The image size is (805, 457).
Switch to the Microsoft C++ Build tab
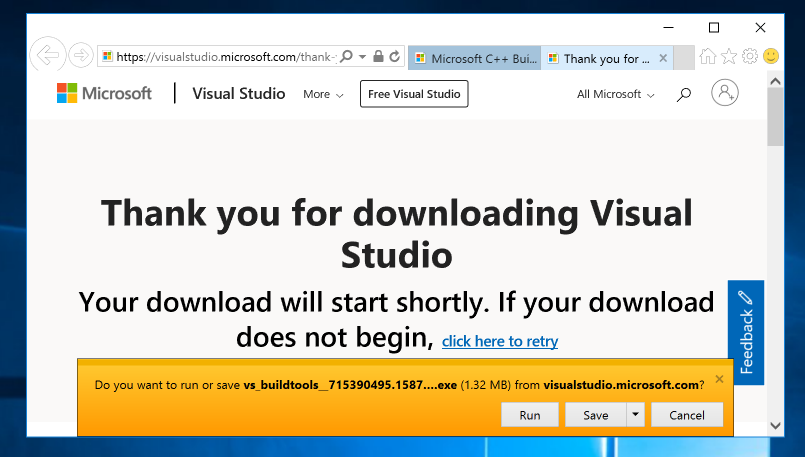pyautogui.click(x=475, y=58)
